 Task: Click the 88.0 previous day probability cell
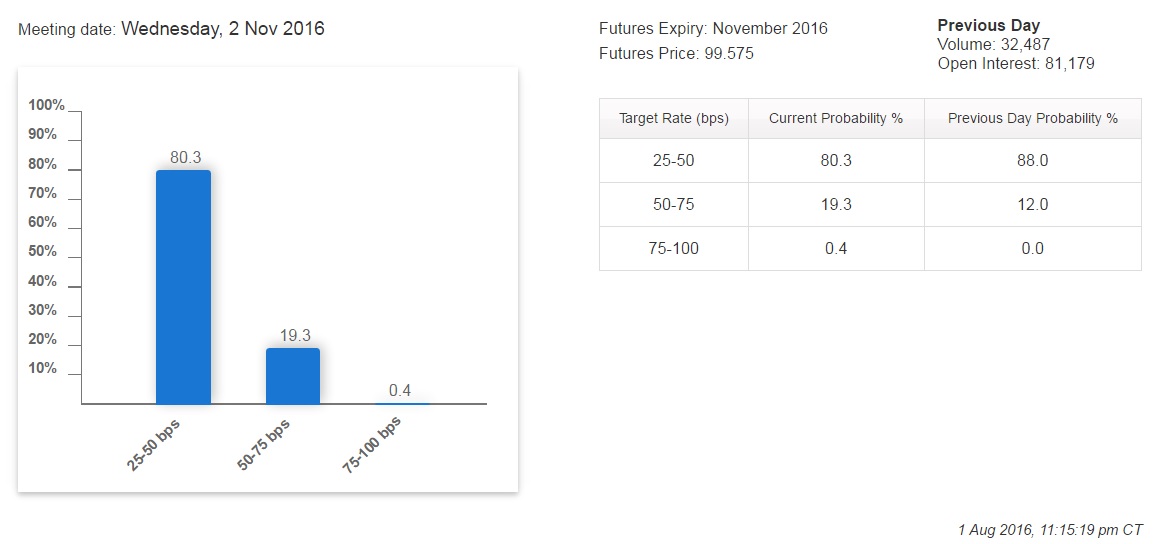1032,160
